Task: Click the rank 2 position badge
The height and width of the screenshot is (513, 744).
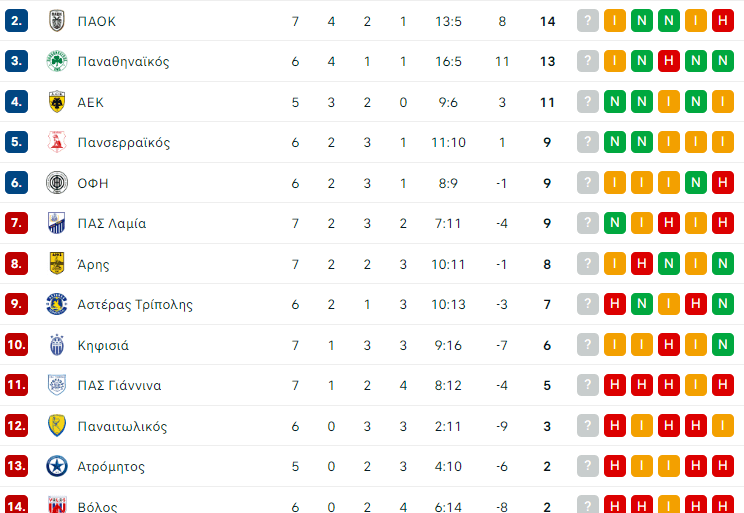Action: click(16, 21)
